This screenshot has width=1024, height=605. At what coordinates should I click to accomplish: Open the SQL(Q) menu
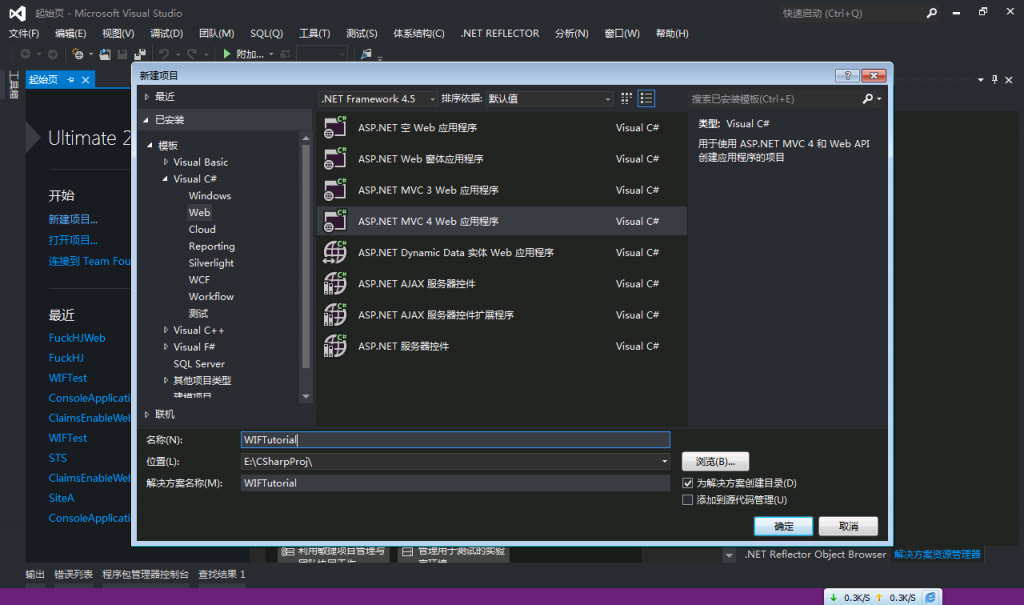click(266, 33)
